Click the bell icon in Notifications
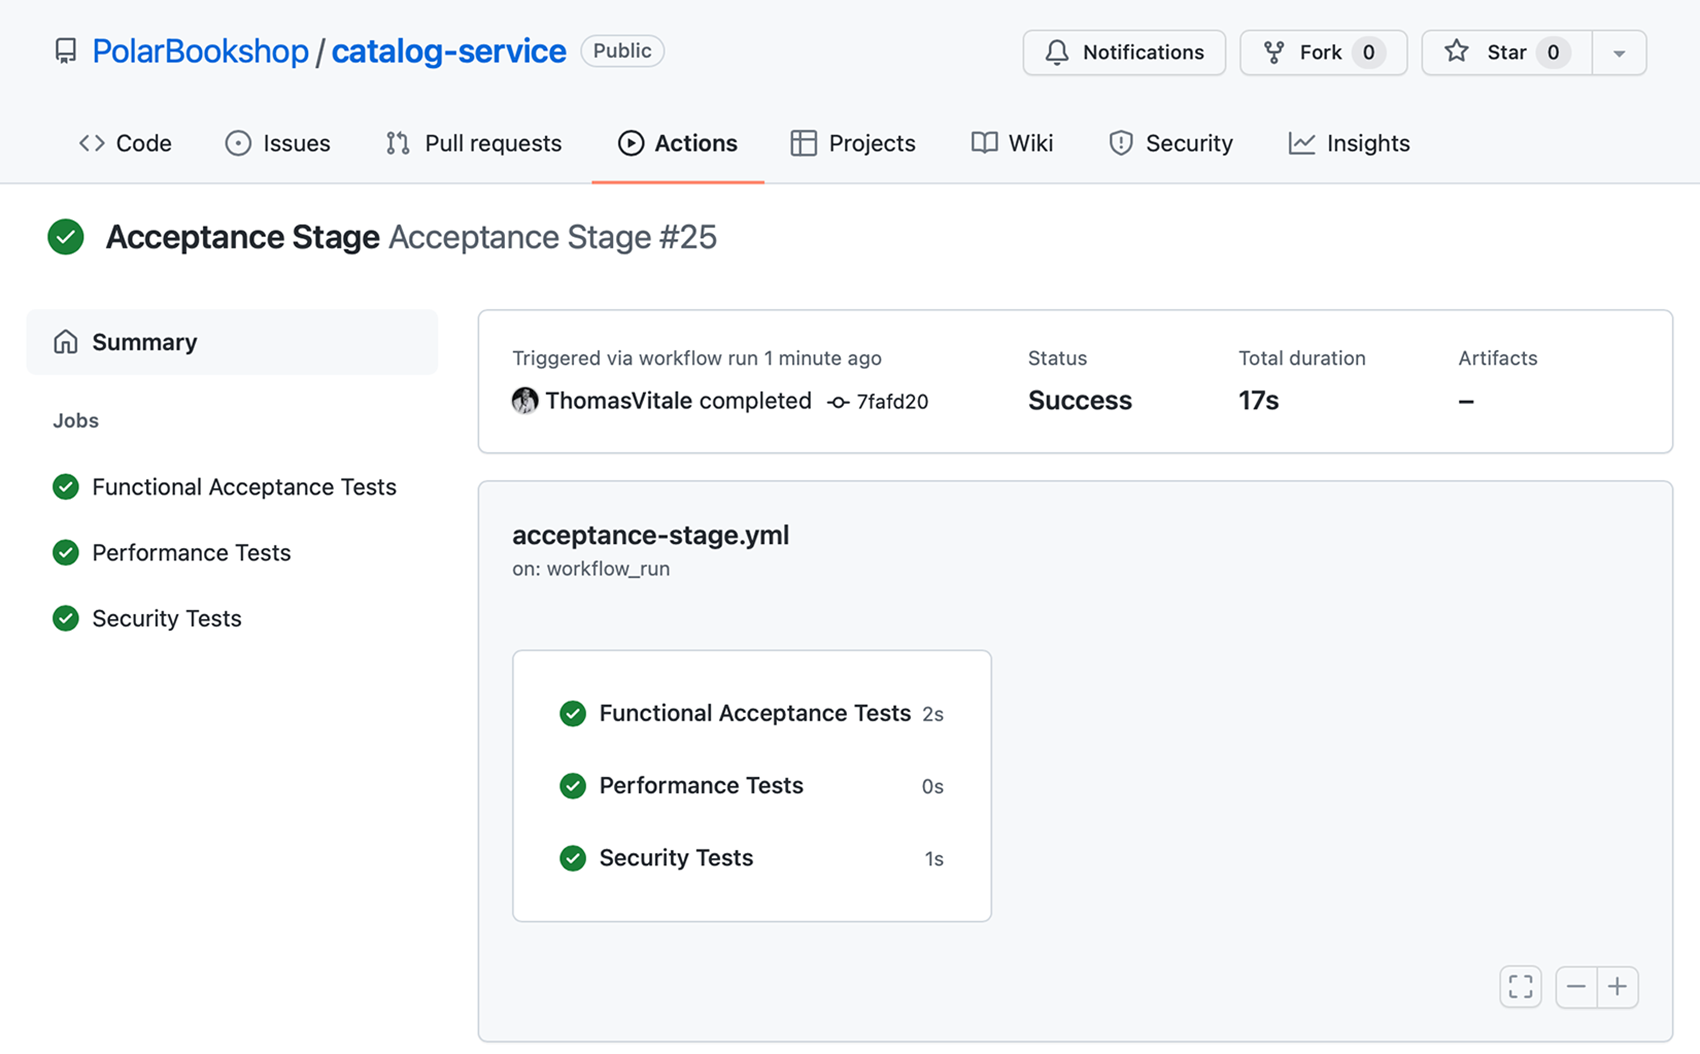The height and width of the screenshot is (1054, 1700). click(x=1057, y=52)
